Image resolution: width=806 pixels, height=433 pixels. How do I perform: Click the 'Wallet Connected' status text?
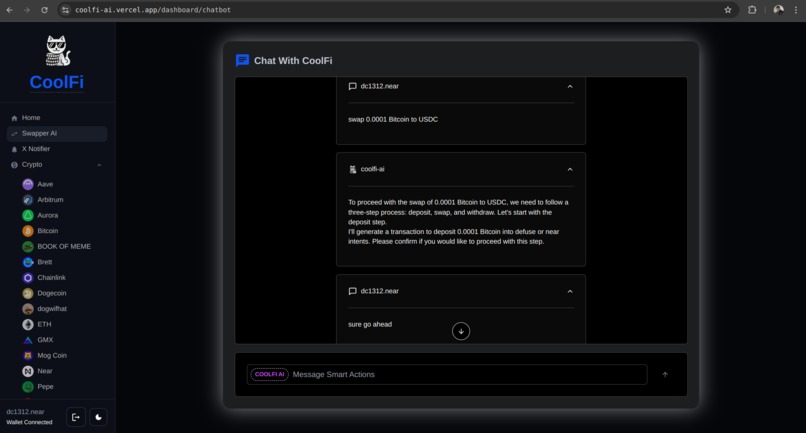click(x=29, y=422)
